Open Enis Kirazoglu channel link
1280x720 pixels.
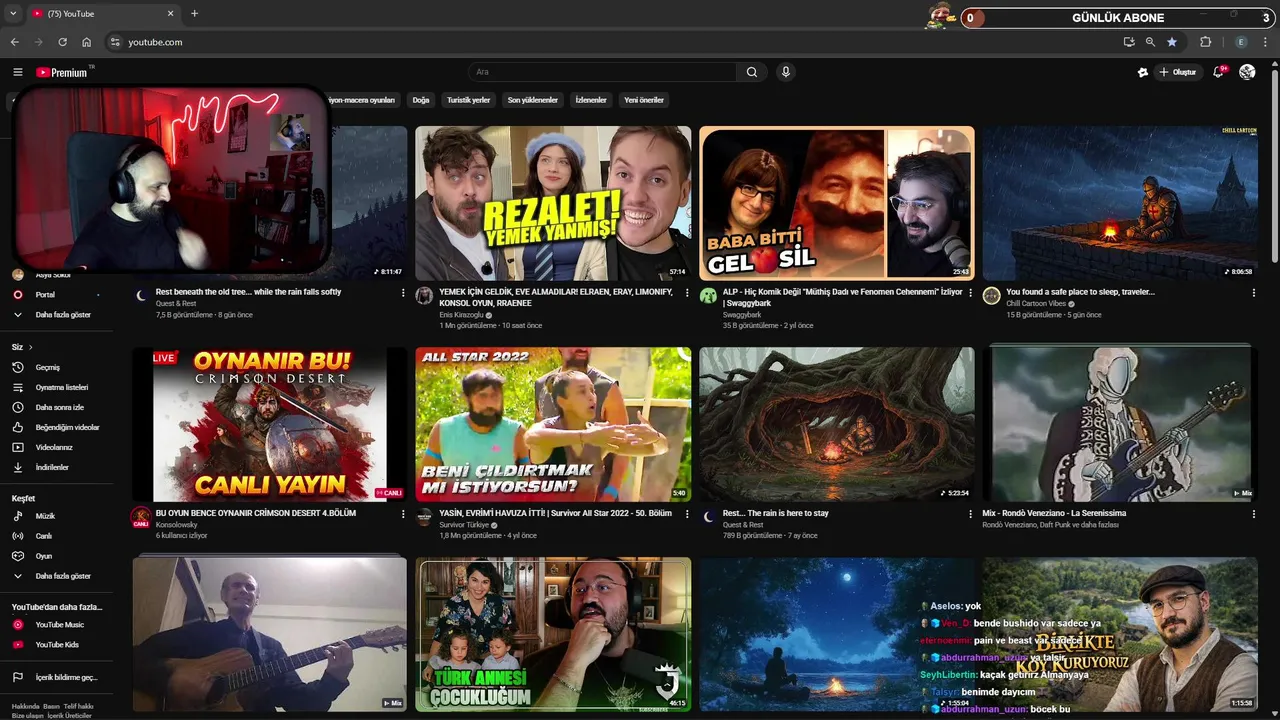tap(461, 315)
